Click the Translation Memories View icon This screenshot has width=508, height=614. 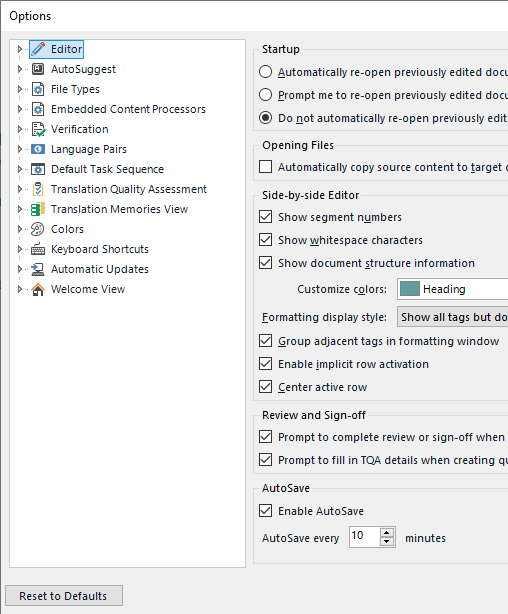[x=38, y=209]
